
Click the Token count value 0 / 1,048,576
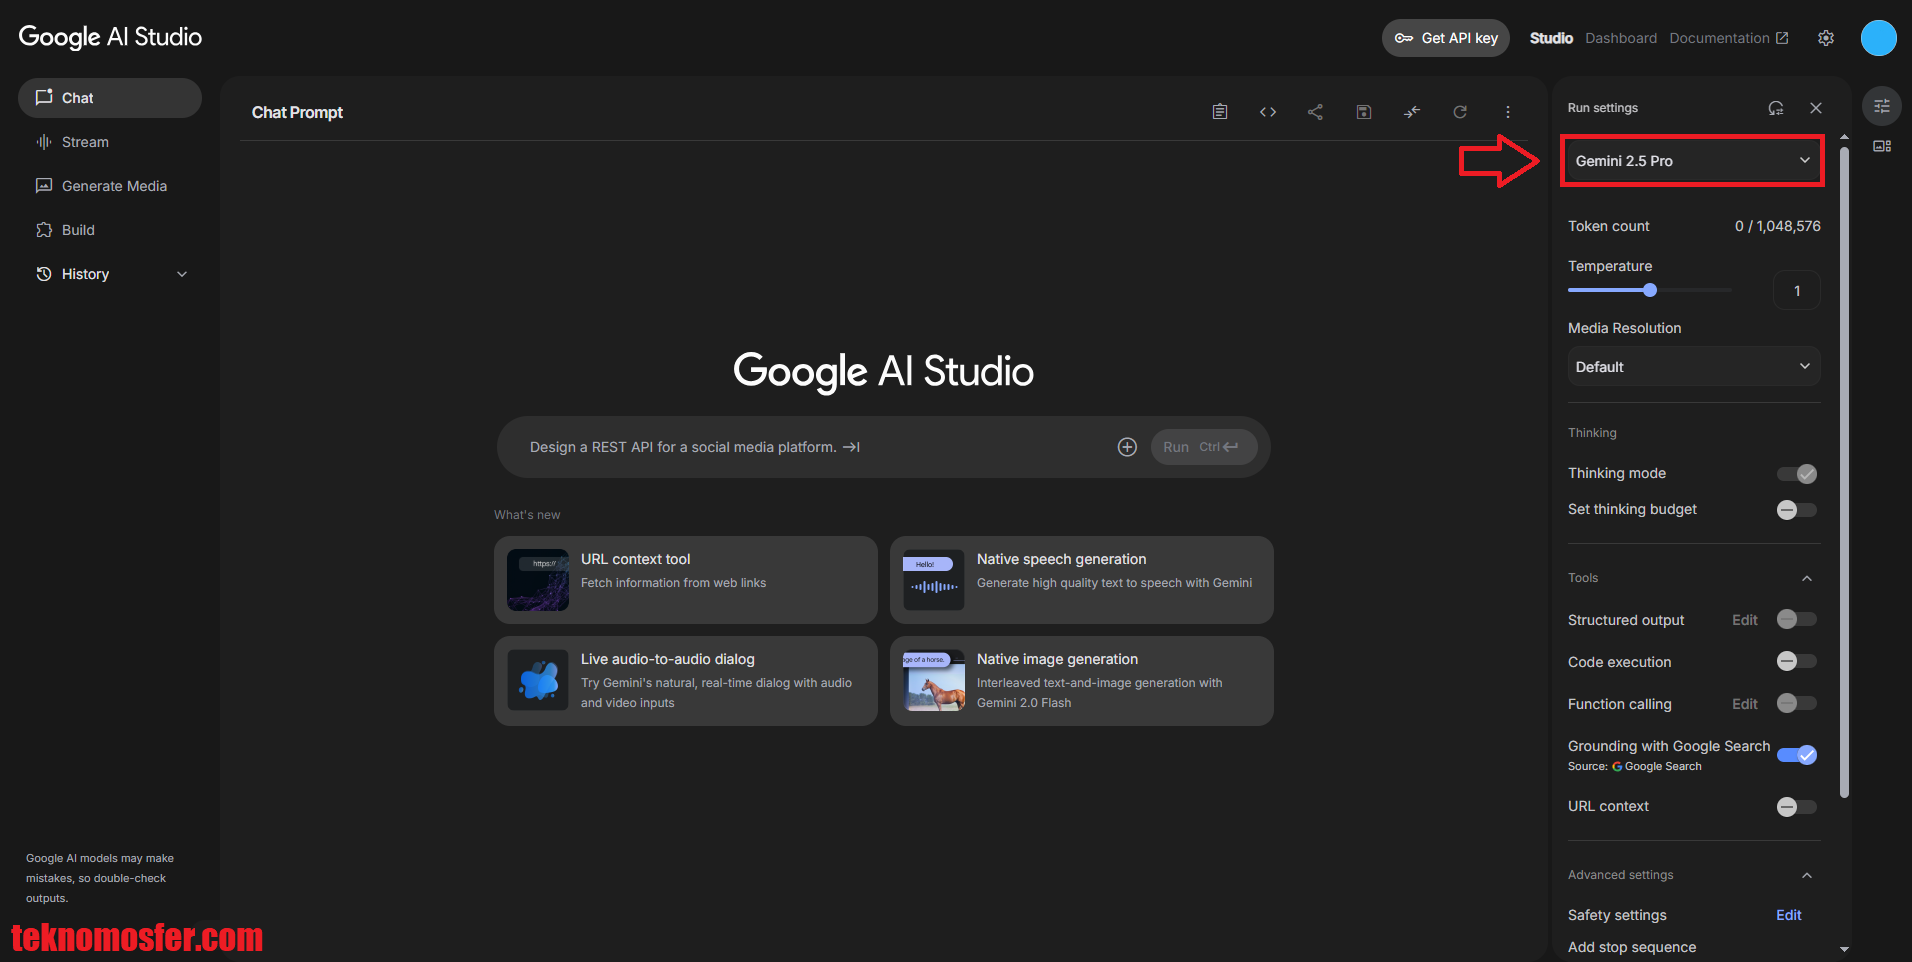click(x=1778, y=226)
